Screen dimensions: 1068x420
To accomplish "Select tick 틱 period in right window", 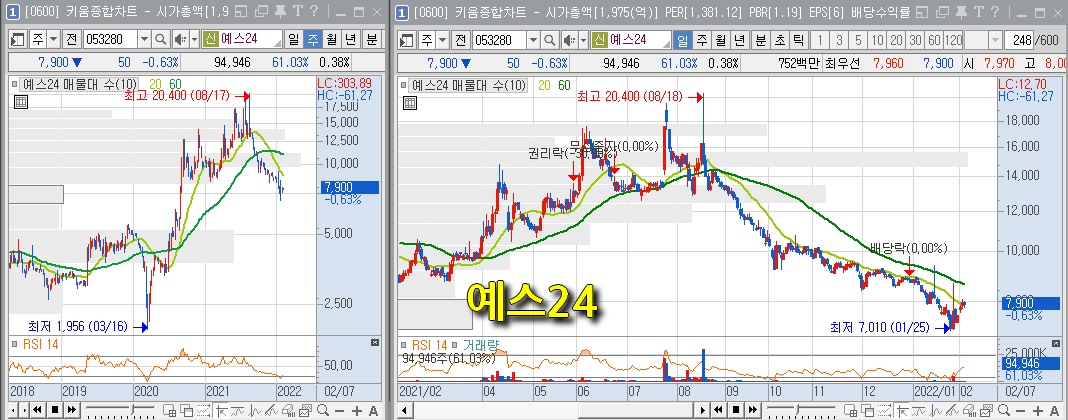I will [x=799, y=39].
